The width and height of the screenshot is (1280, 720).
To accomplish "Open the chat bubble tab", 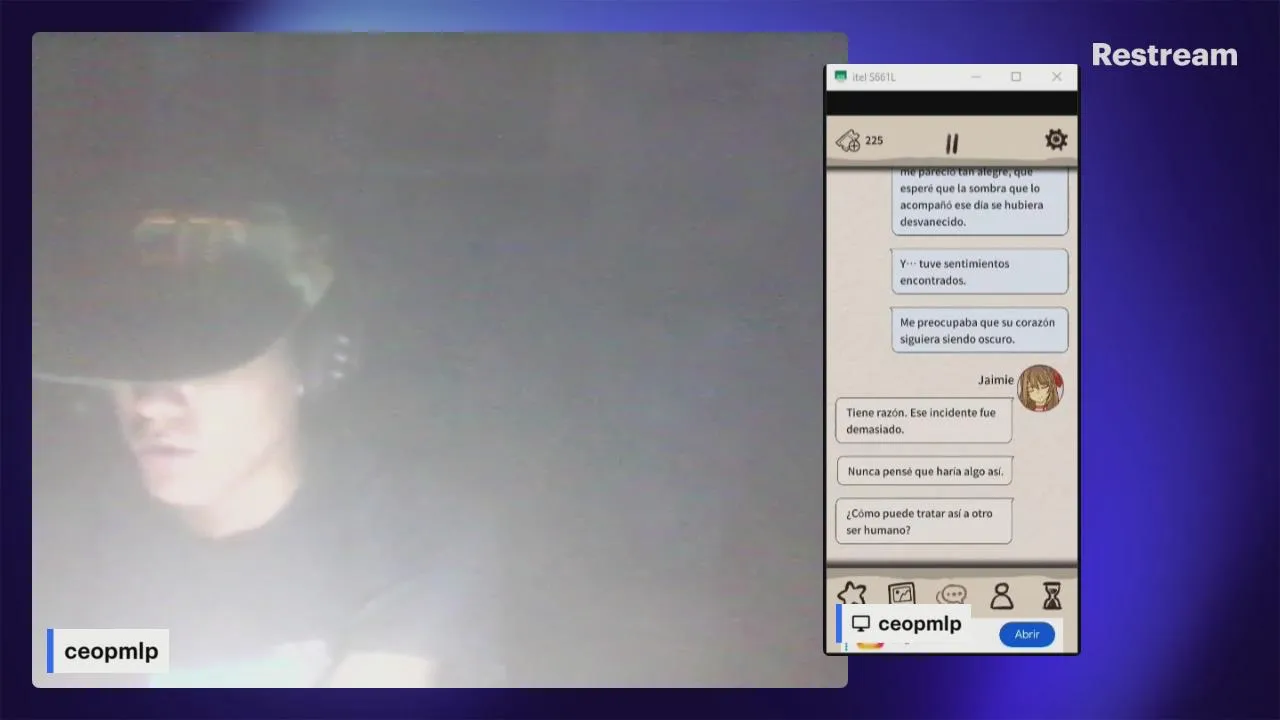I will (951, 595).
